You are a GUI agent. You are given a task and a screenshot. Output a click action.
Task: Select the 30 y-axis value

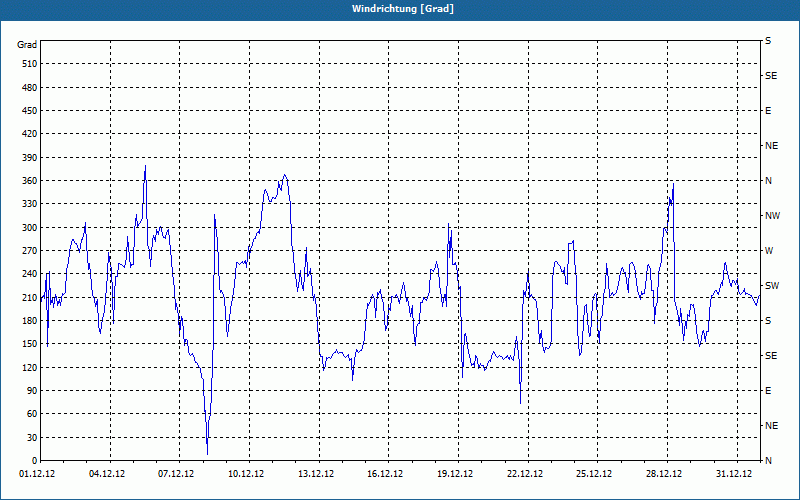32,437
